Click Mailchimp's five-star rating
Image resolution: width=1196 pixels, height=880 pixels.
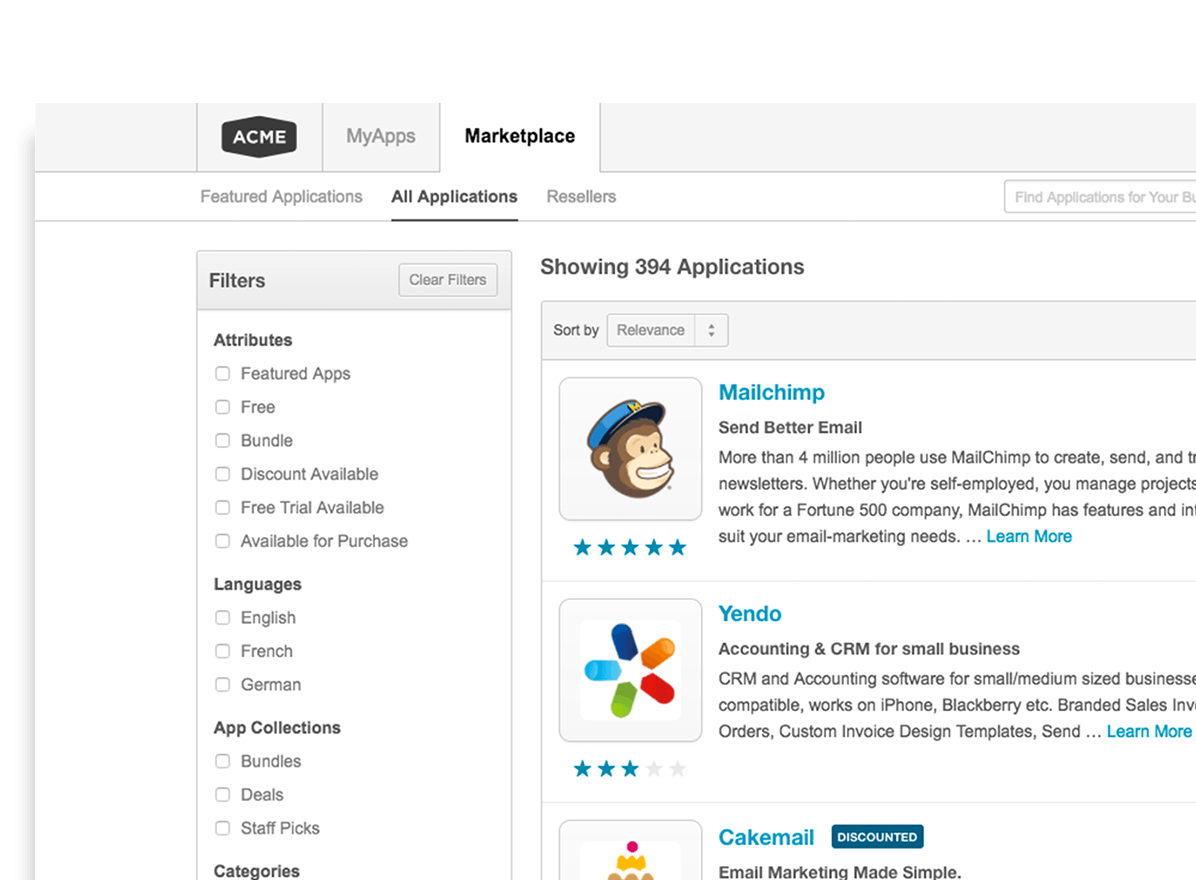630,548
